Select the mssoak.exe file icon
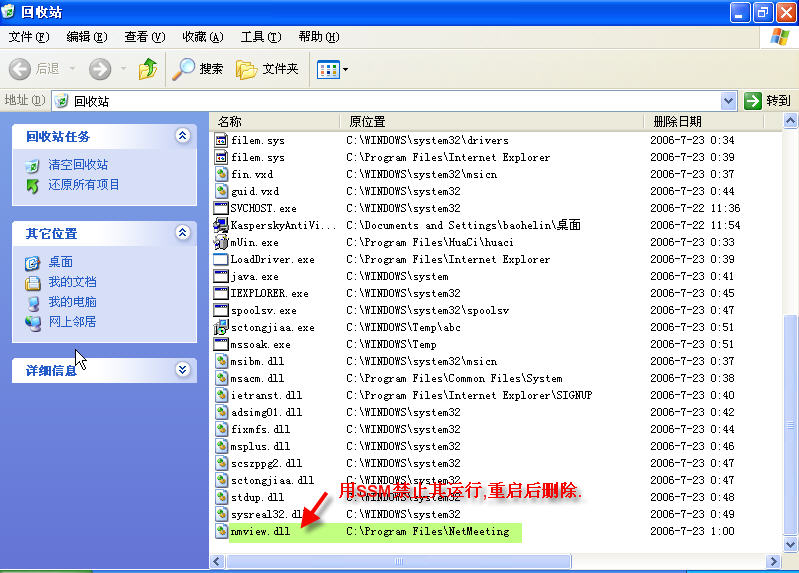The width and height of the screenshot is (799, 573). pyautogui.click(x=221, y=344)
